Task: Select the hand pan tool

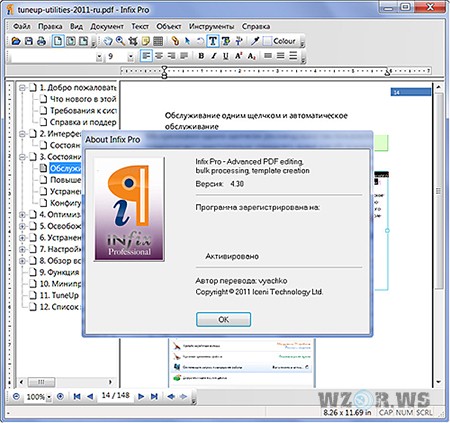Action: click(x=107, y=41)
